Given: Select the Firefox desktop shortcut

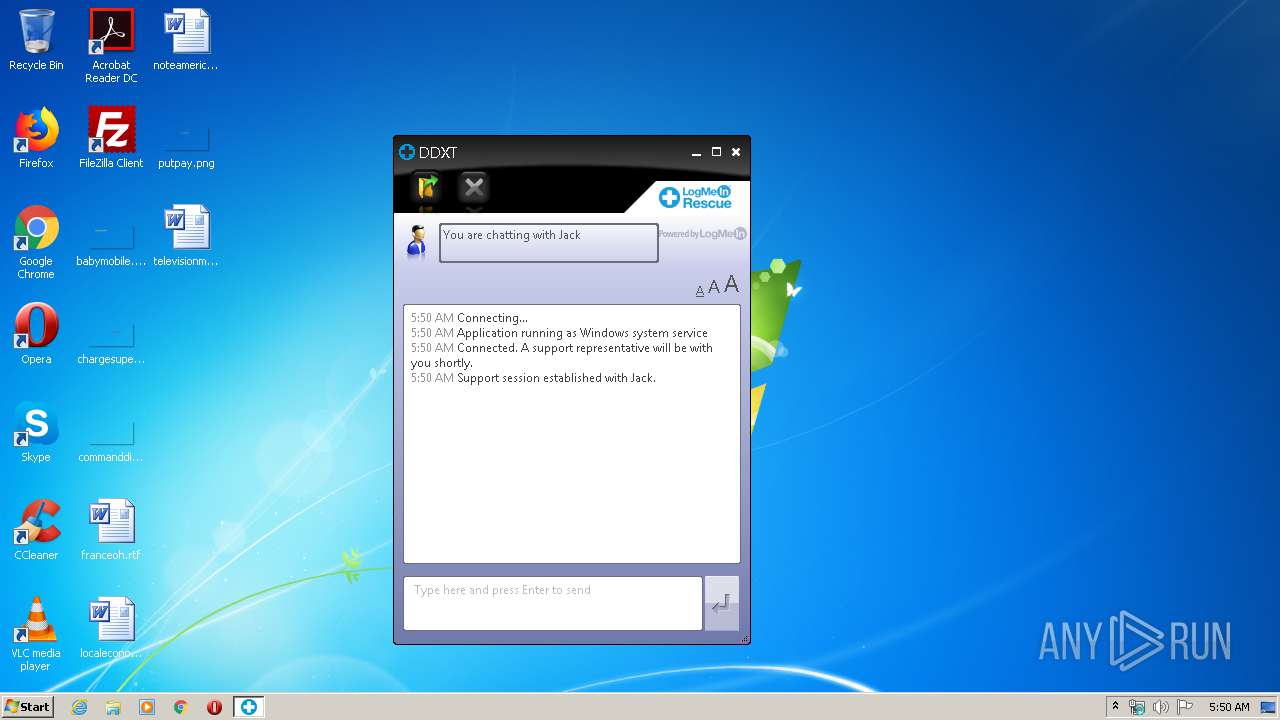Looking at the screenshot, I should pos(36,138).
